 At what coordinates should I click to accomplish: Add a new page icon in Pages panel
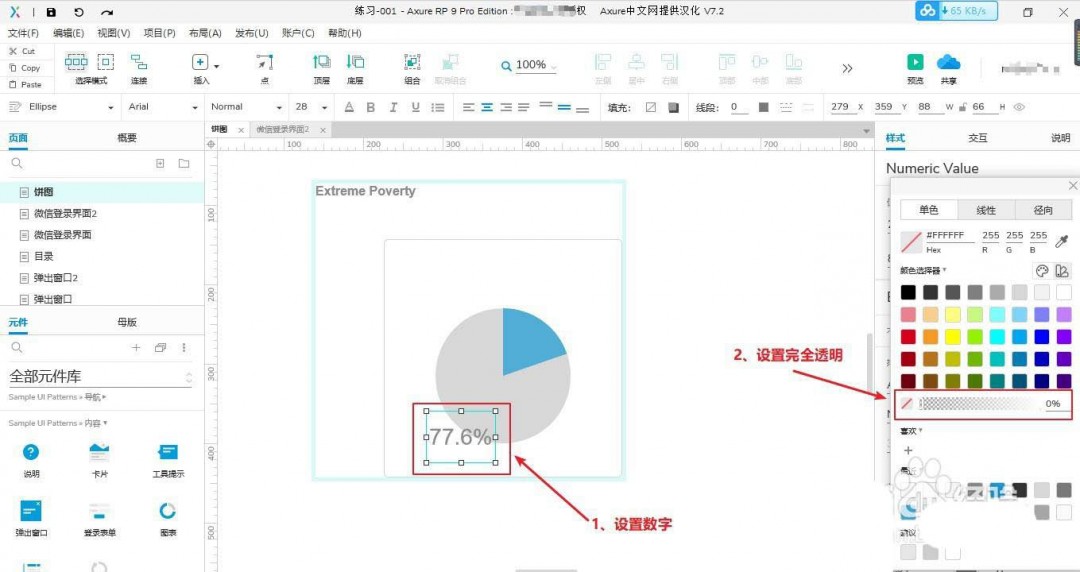[160, 163]
